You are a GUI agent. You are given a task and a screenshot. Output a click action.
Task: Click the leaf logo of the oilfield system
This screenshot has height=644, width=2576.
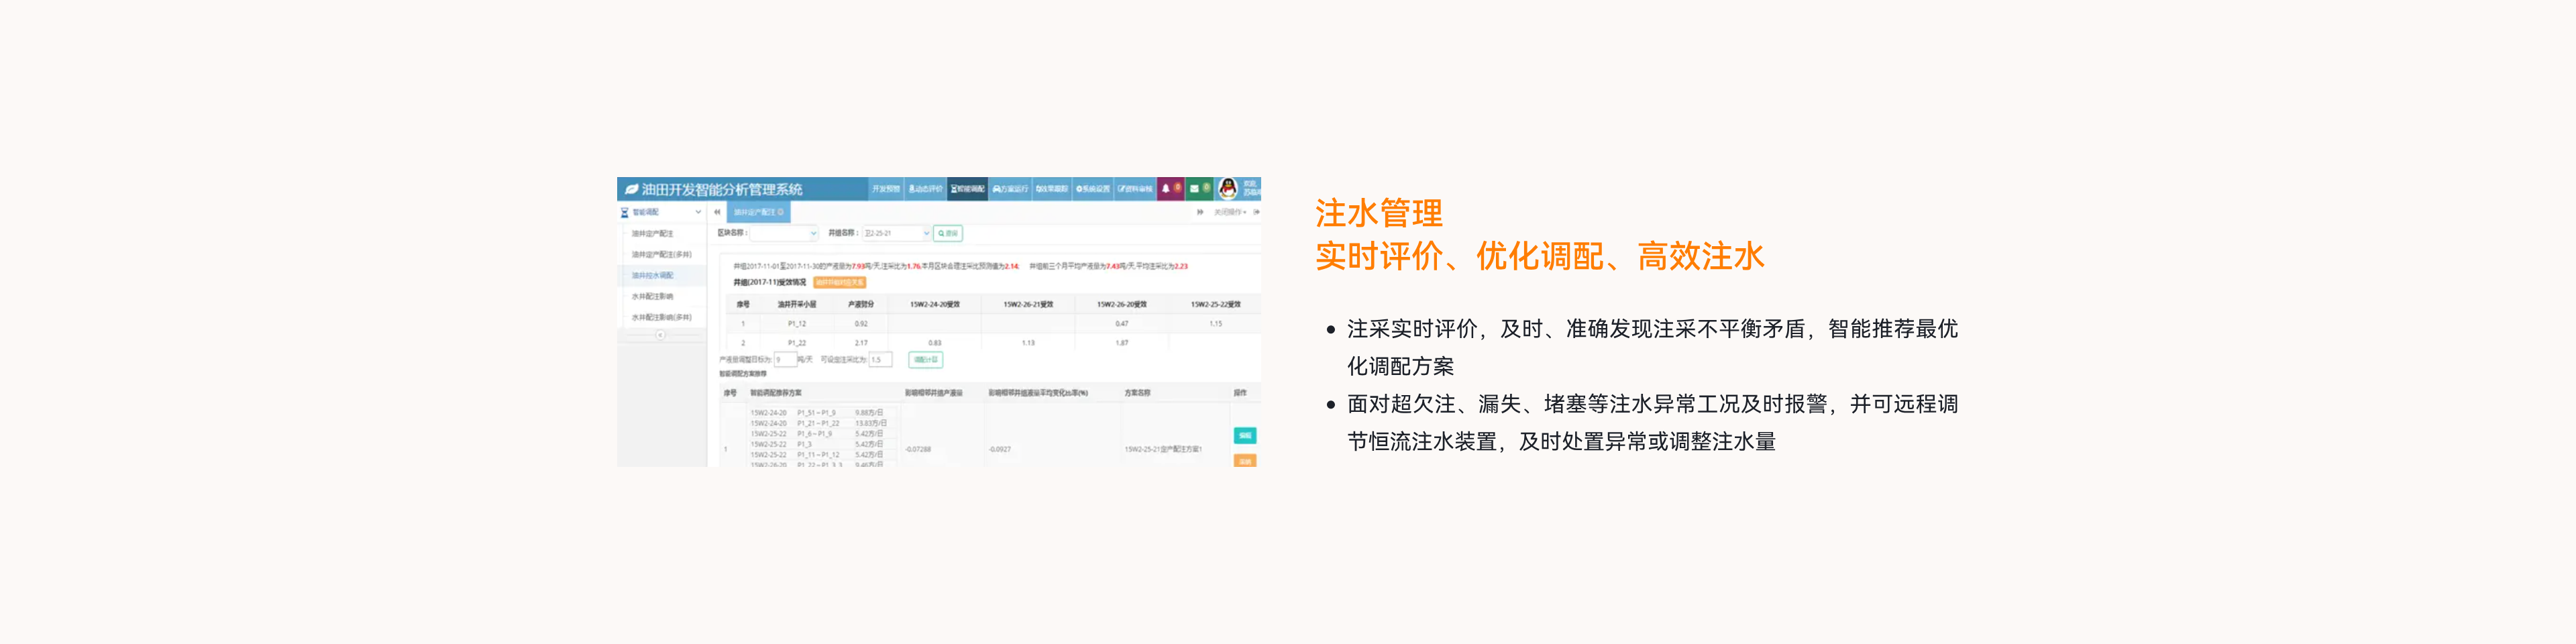pyautogui.click(x=631, y=189)
